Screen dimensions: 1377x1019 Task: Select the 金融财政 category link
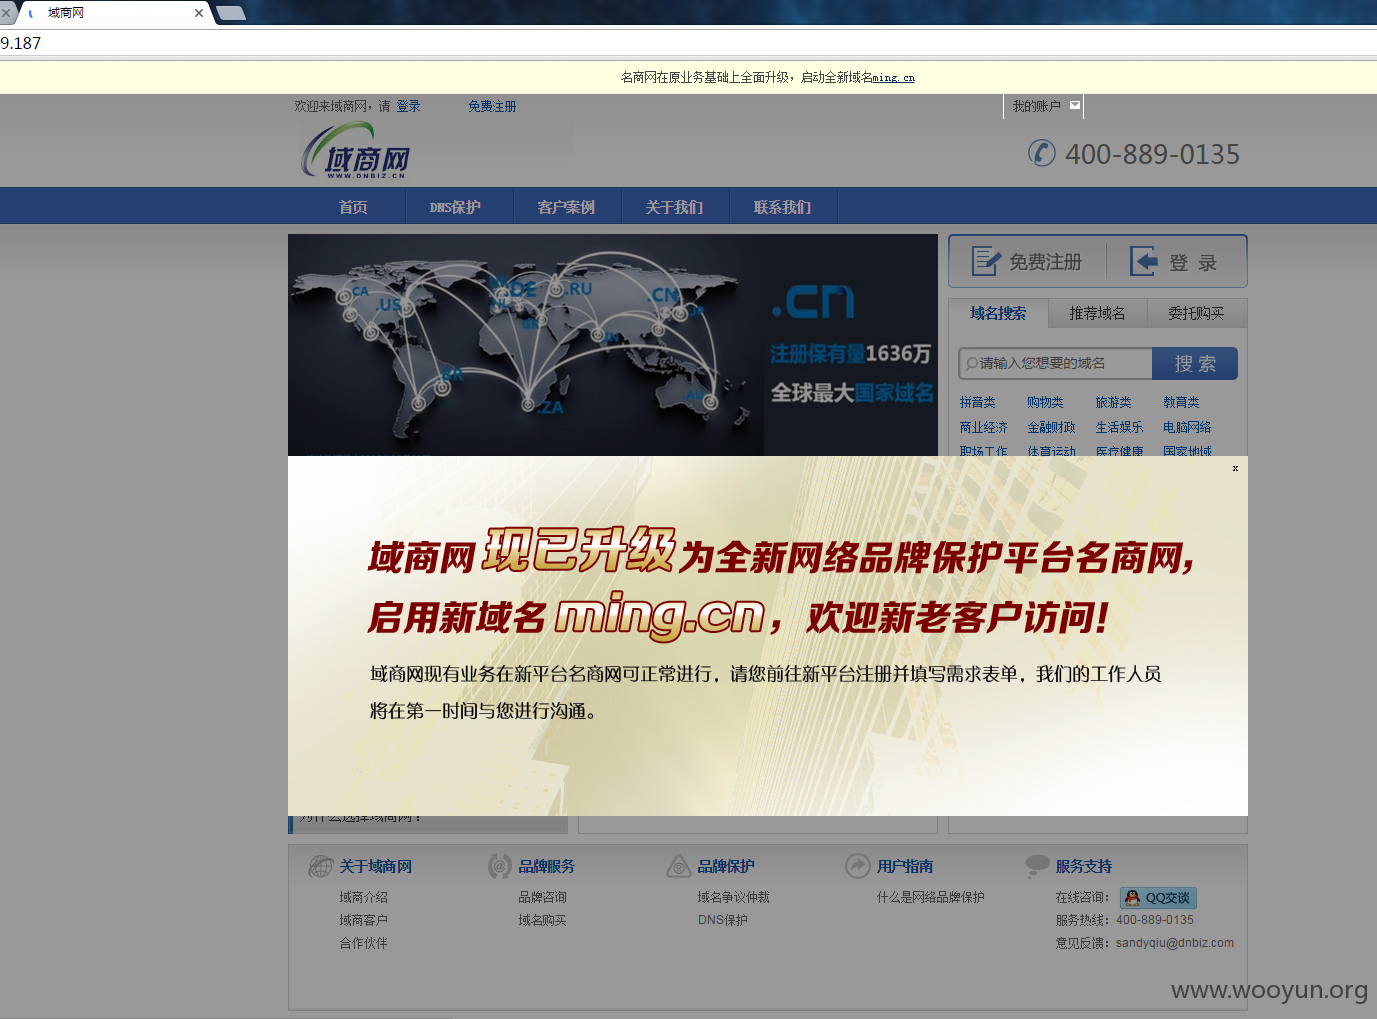[x=1051, y=427]
